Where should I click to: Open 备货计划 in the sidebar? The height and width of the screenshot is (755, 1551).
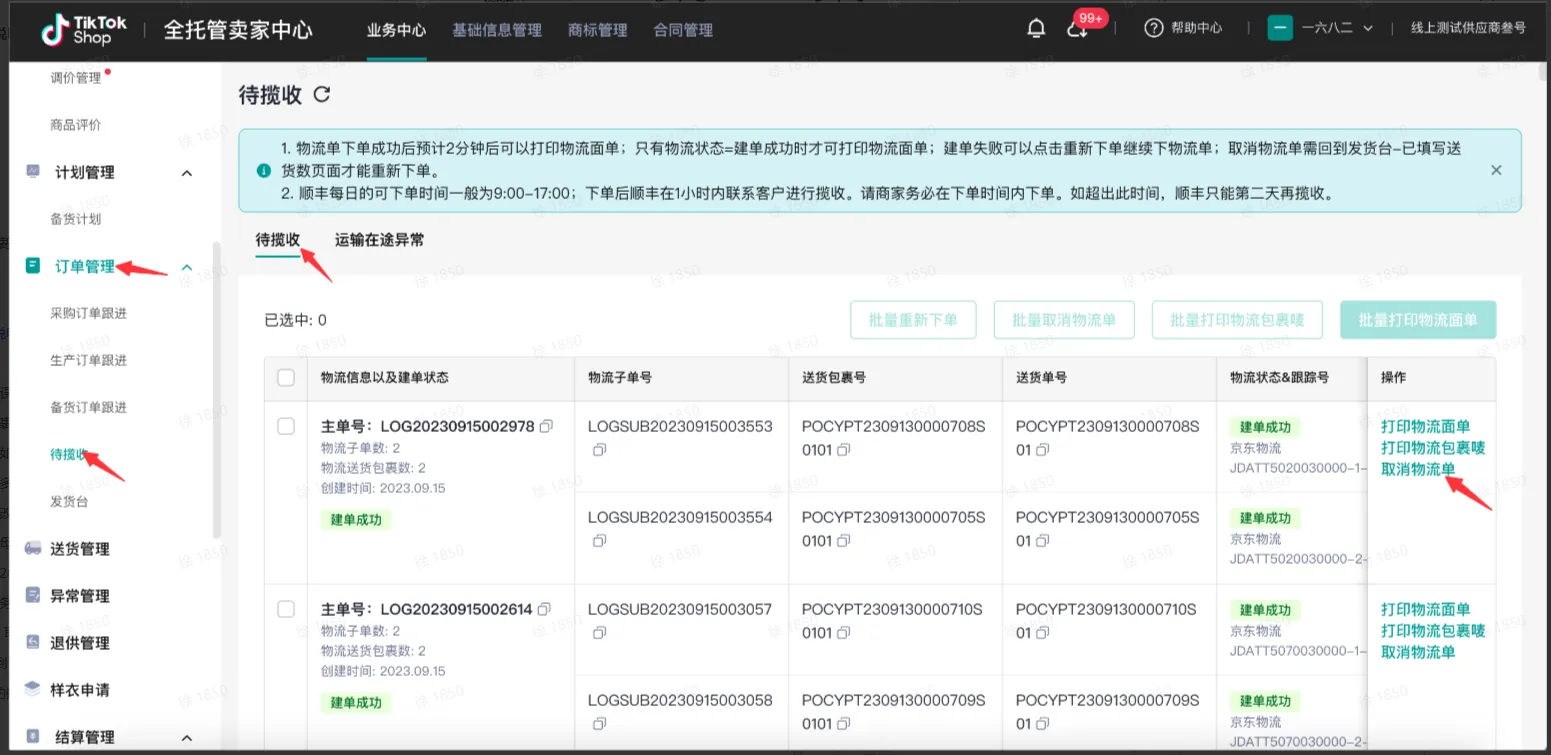pyautogui.click(x=75, y=219)
